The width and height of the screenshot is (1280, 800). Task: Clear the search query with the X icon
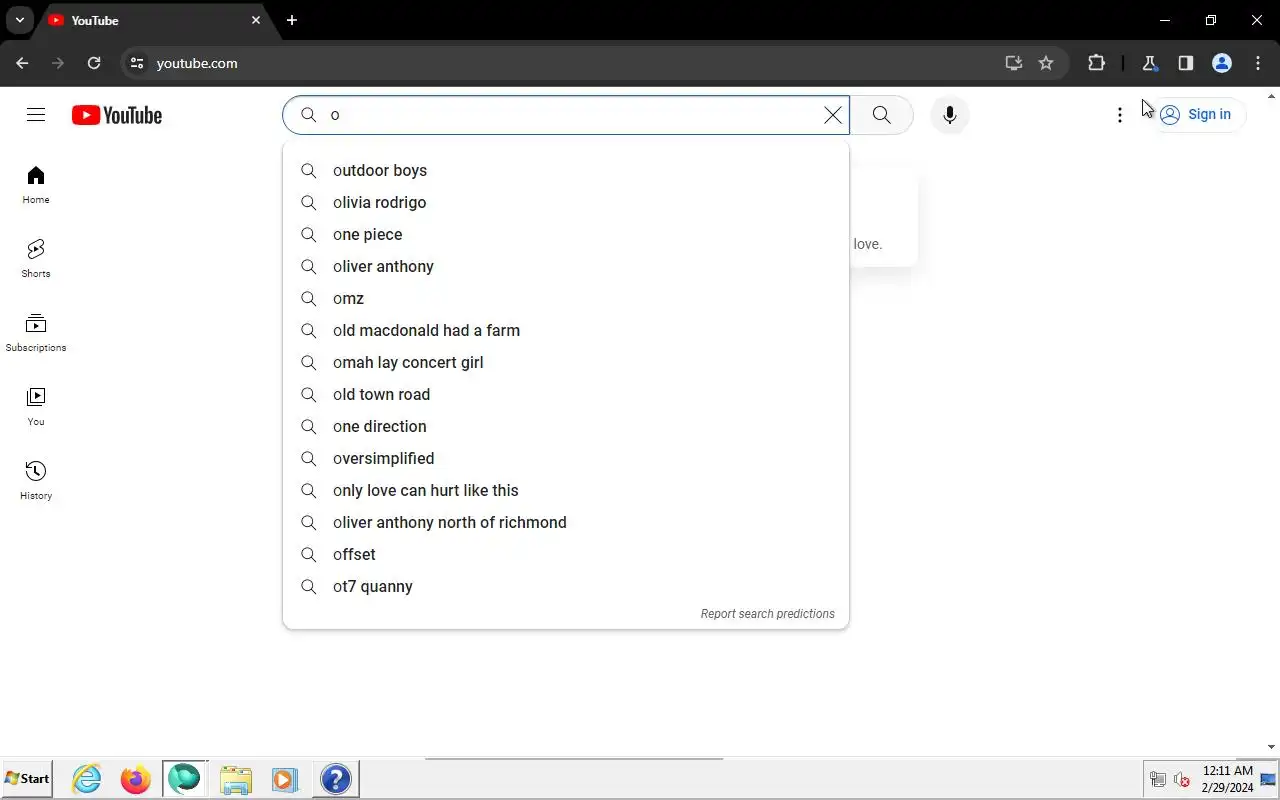pos(832,115)
